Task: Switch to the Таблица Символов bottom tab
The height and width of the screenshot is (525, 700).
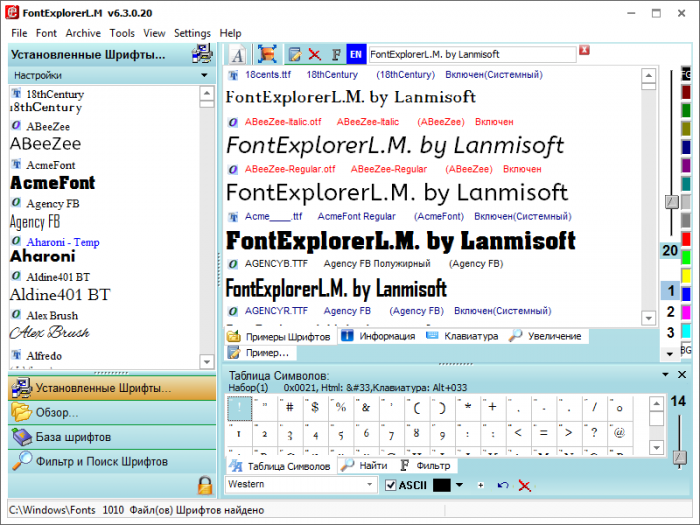Action: pos(279,466)
